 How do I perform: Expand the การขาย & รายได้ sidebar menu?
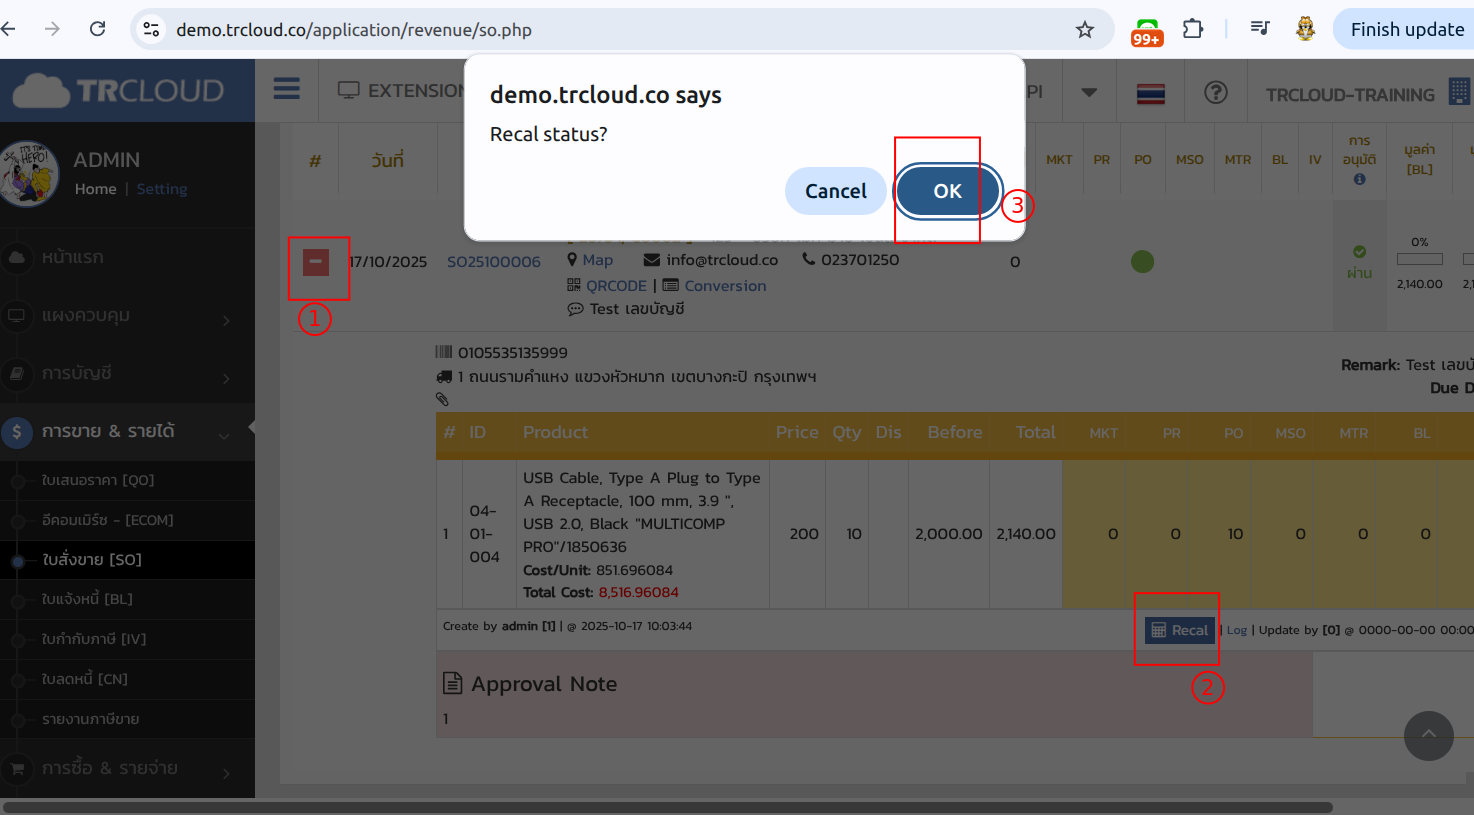tap(108, 431)
